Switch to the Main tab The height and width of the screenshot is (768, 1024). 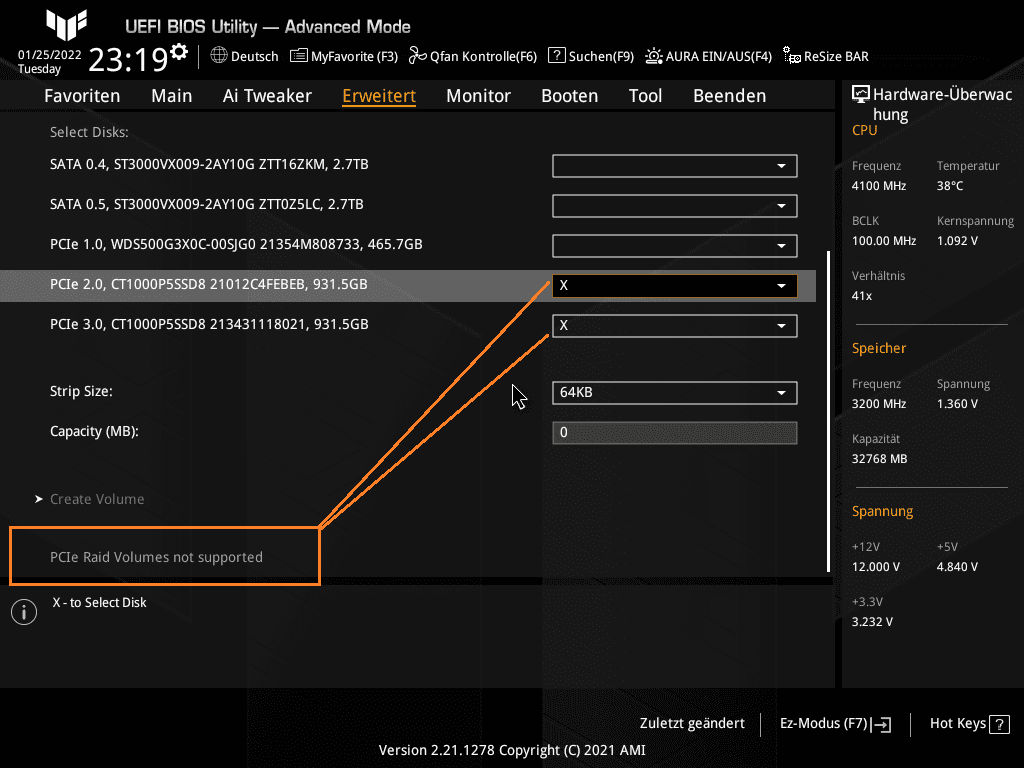(x=172, y=95)
